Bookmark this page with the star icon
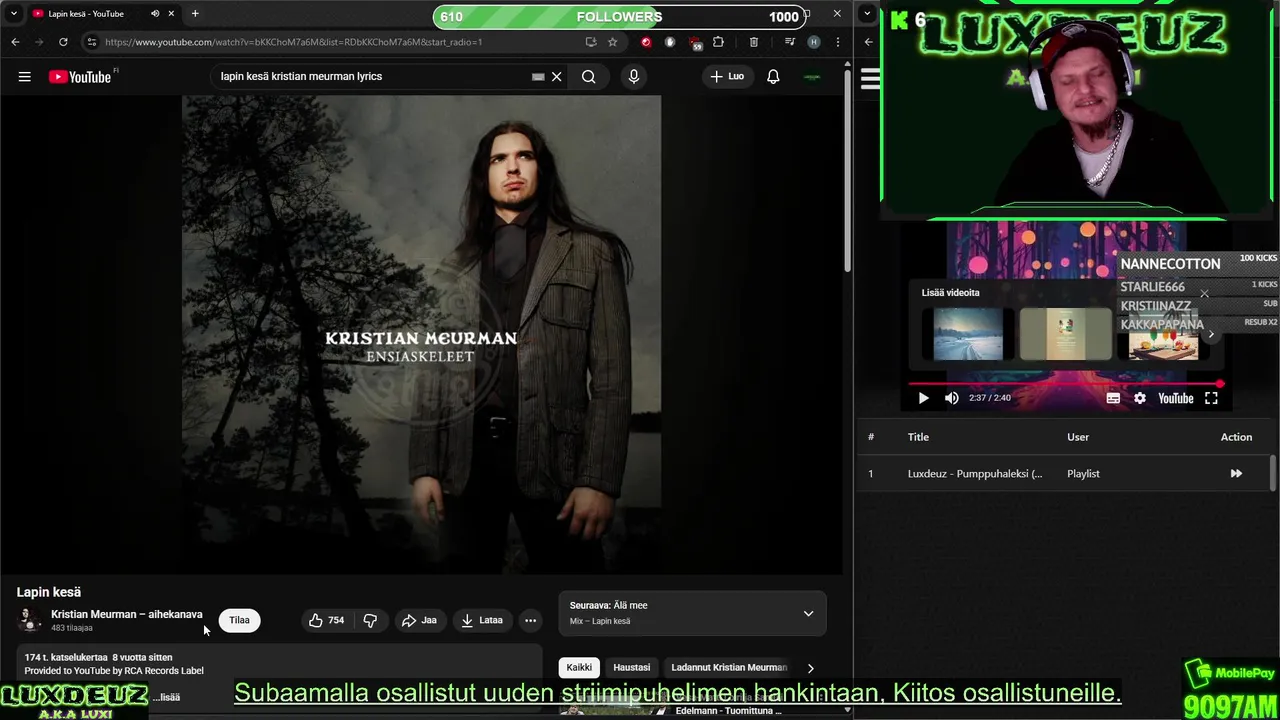 (612, 42)
